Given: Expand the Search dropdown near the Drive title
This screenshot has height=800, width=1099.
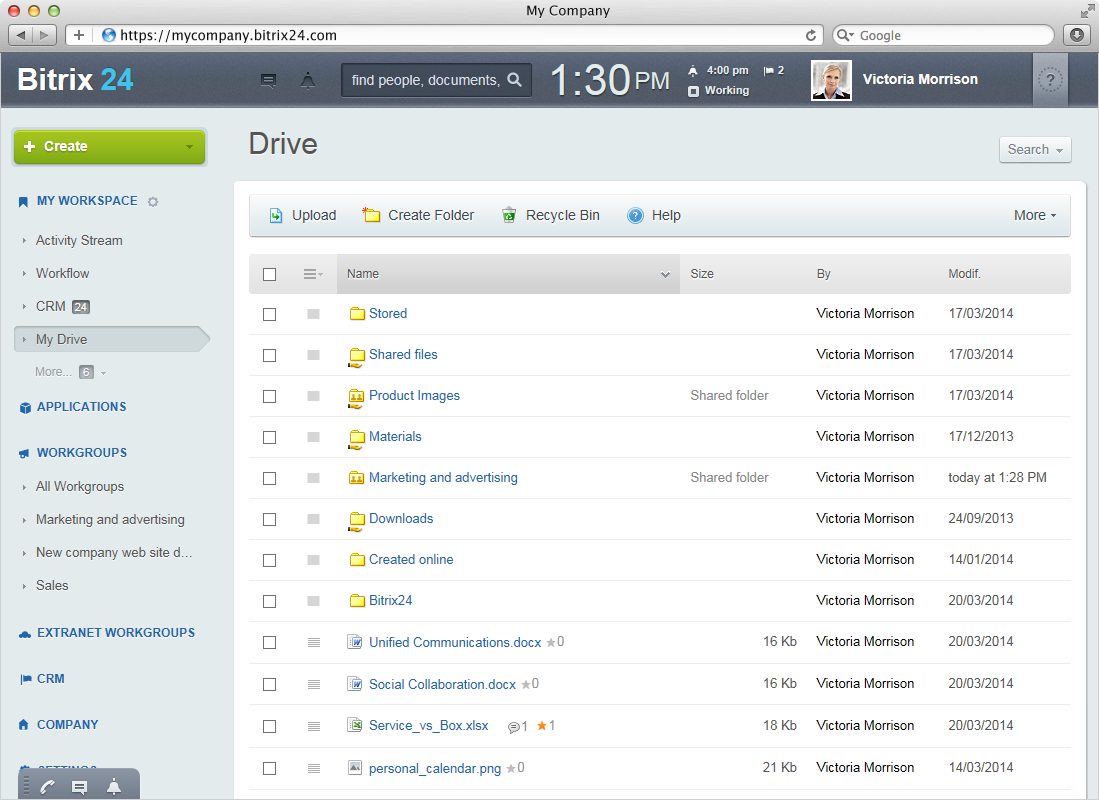Looking at the screenshot, I should click(1035, 149).
